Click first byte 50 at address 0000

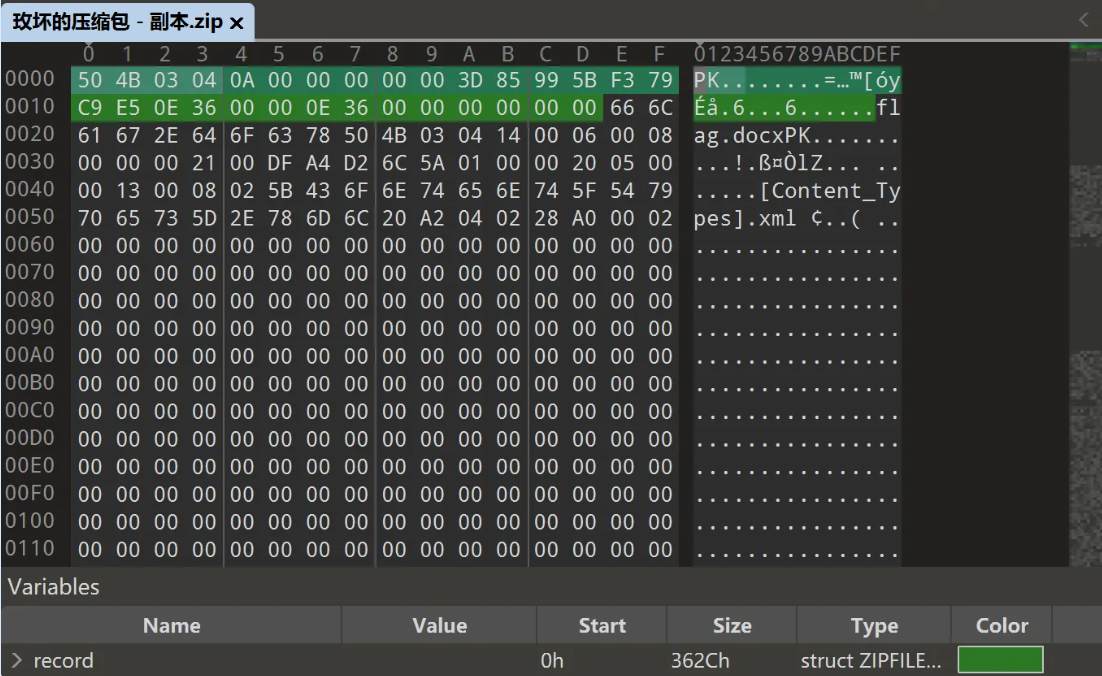coord(90,80)
